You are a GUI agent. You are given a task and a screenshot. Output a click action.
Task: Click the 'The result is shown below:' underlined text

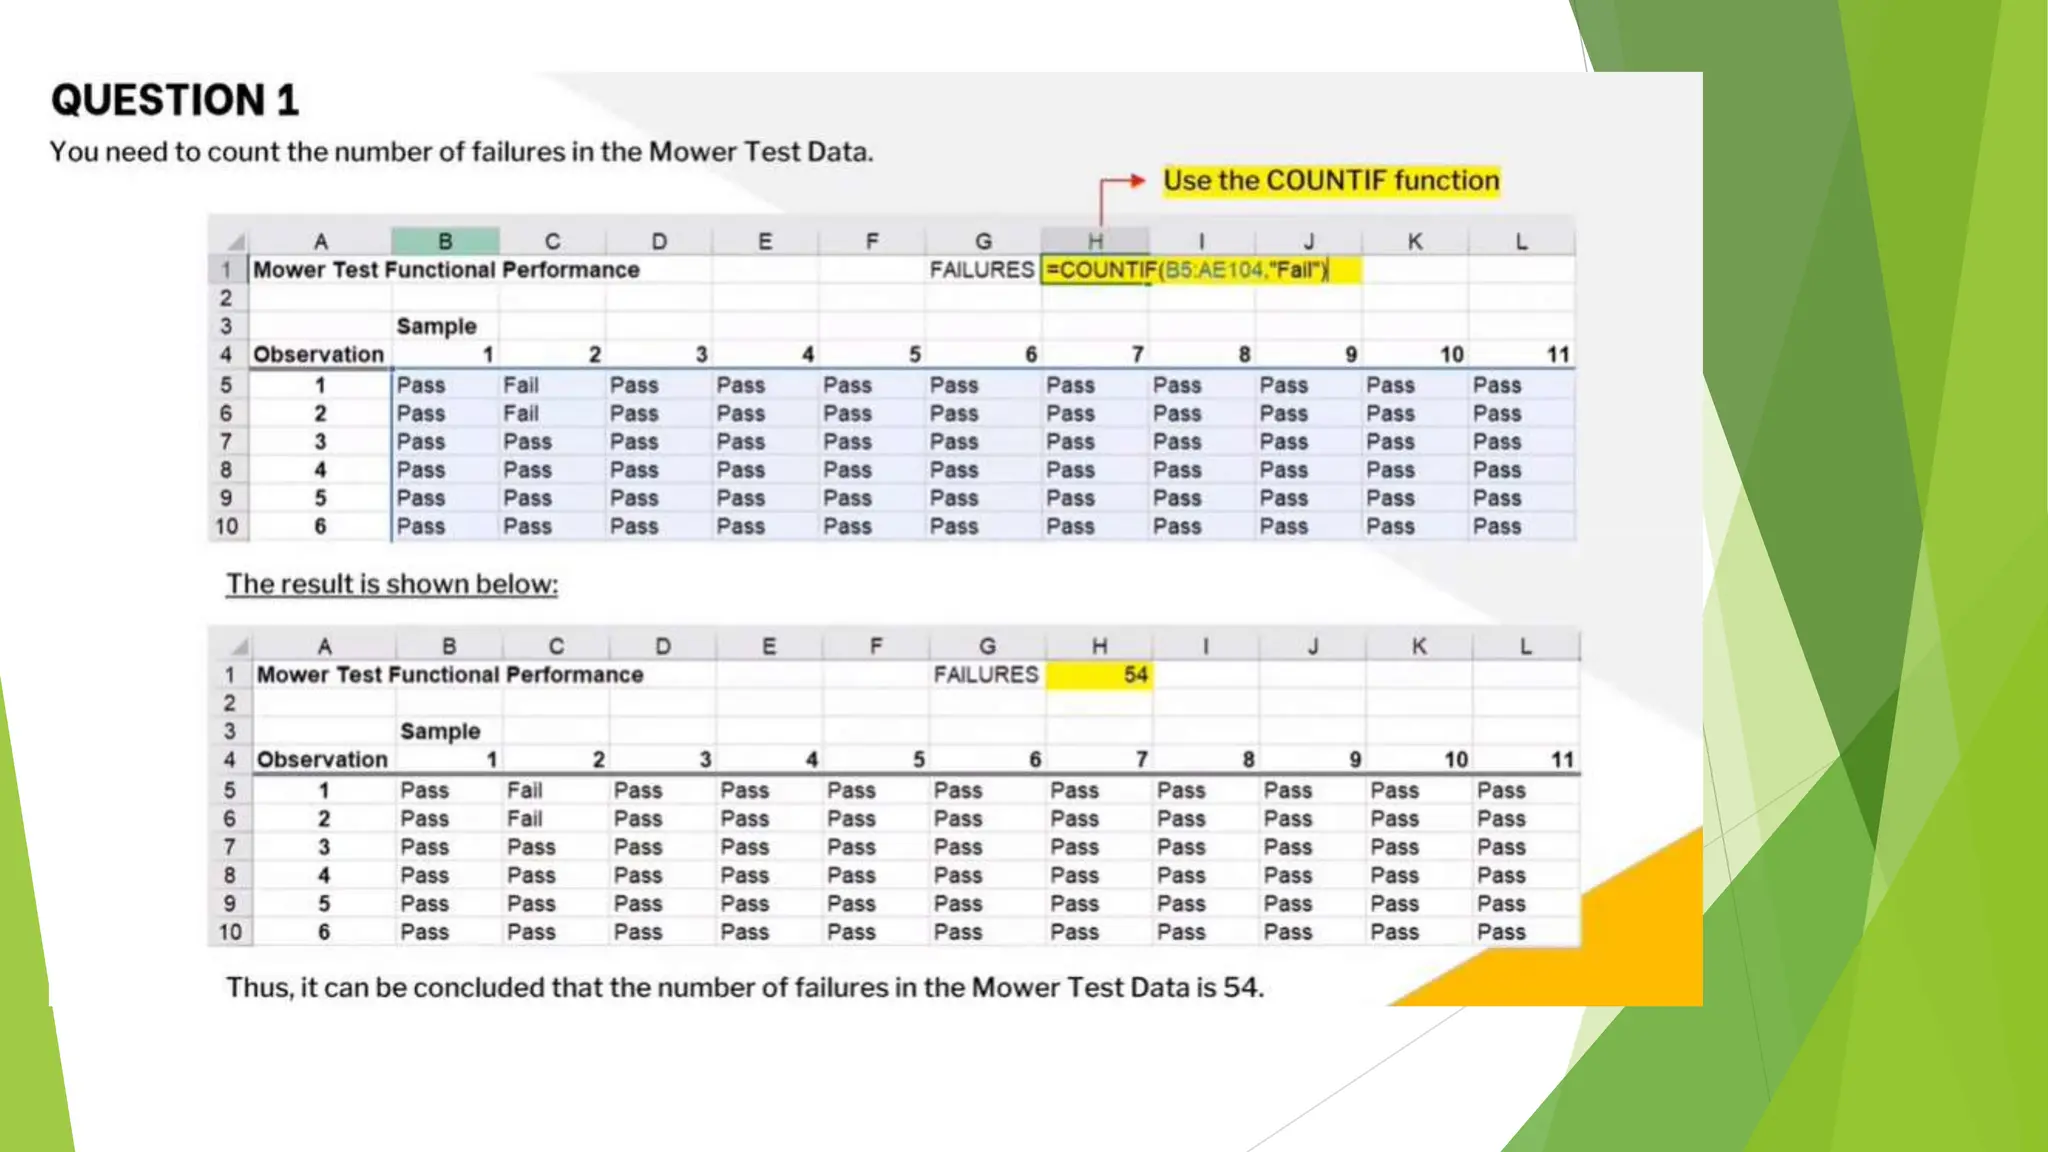391,584
